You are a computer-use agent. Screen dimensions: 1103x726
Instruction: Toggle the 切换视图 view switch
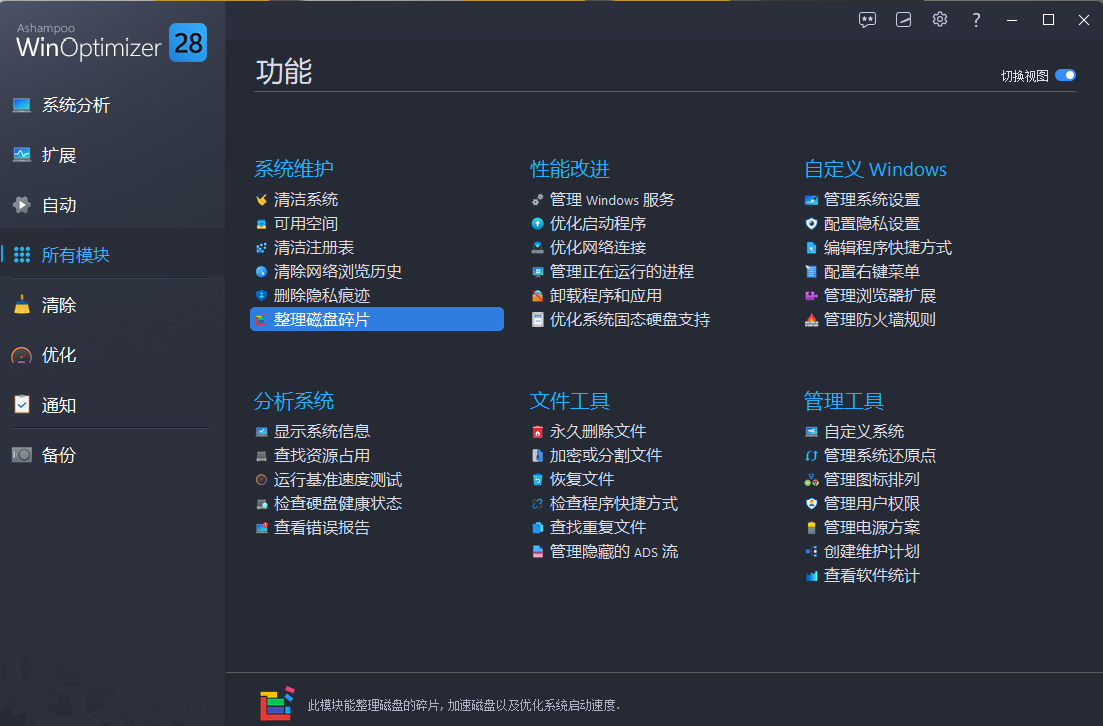[1065, 74]
